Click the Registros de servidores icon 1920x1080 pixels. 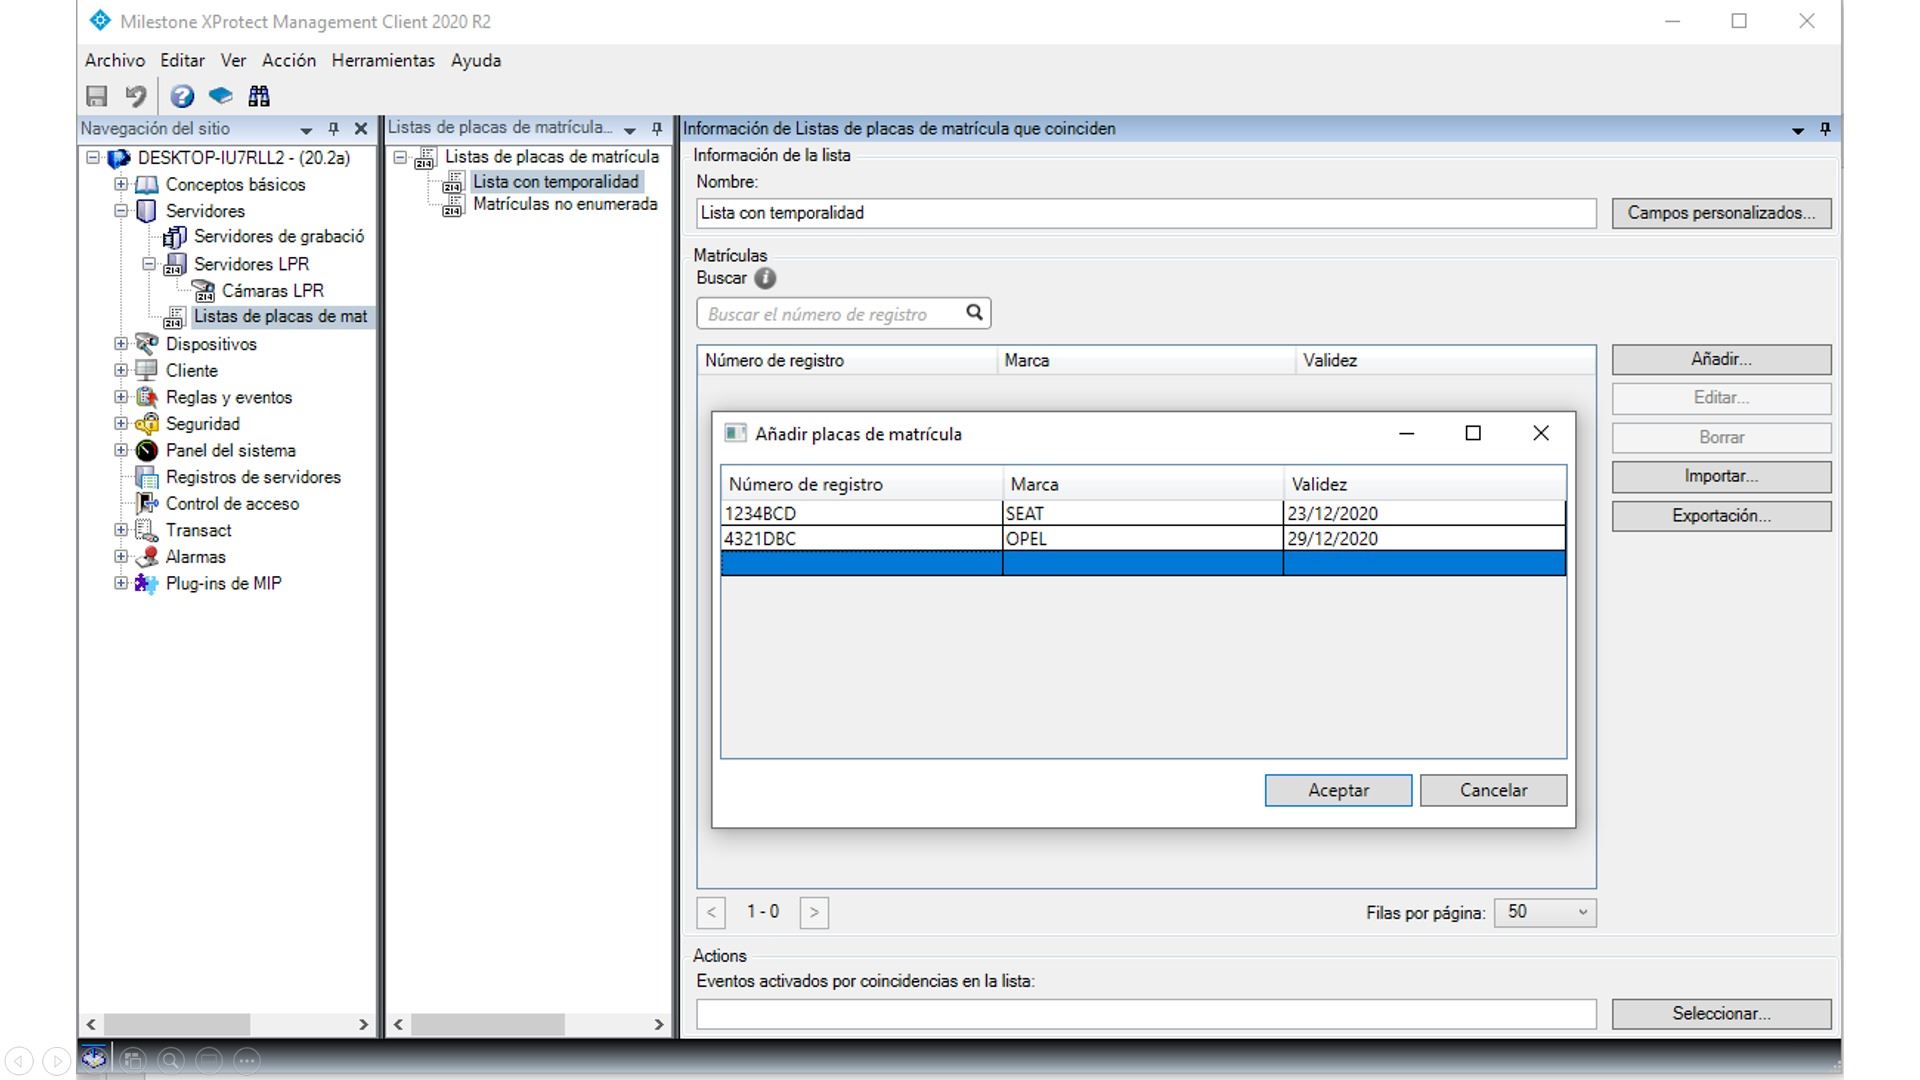147,478
